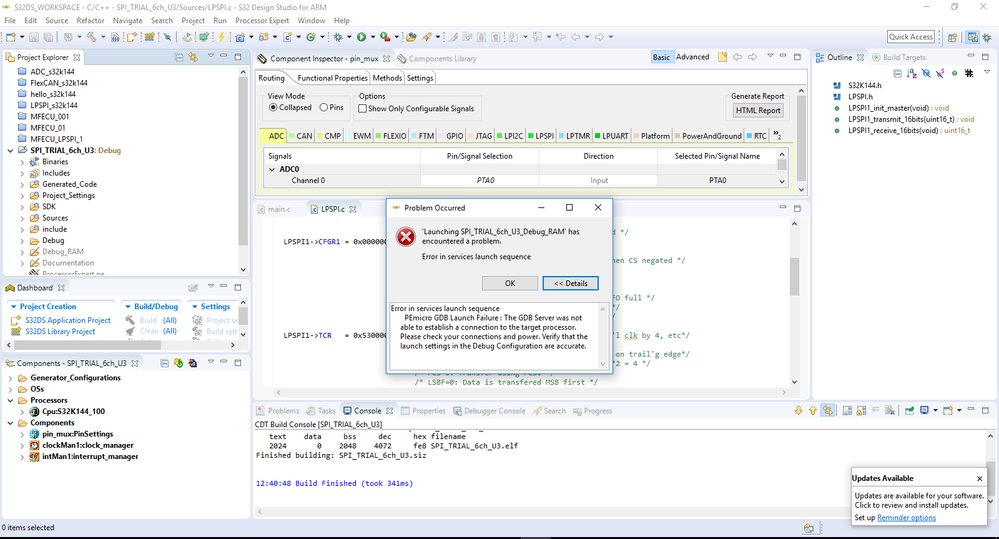Open the Refactor menu
Screen dimensions: 999x539
(x=90, y=20)
